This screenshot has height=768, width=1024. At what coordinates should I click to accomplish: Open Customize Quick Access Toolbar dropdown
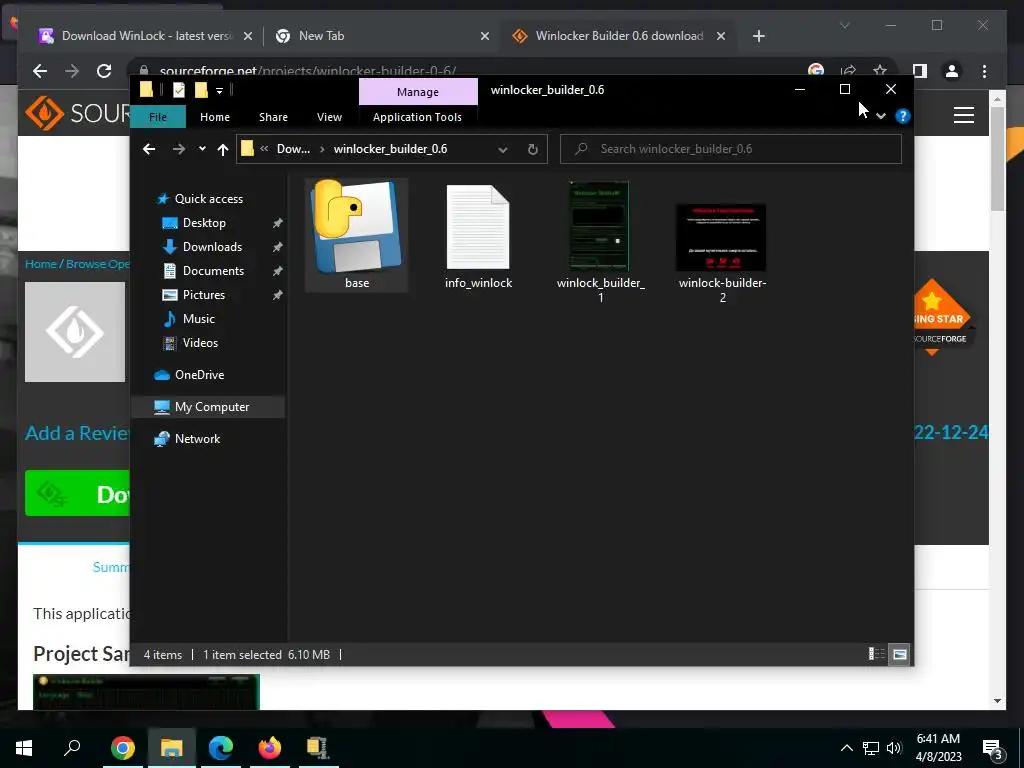(219, 90)
